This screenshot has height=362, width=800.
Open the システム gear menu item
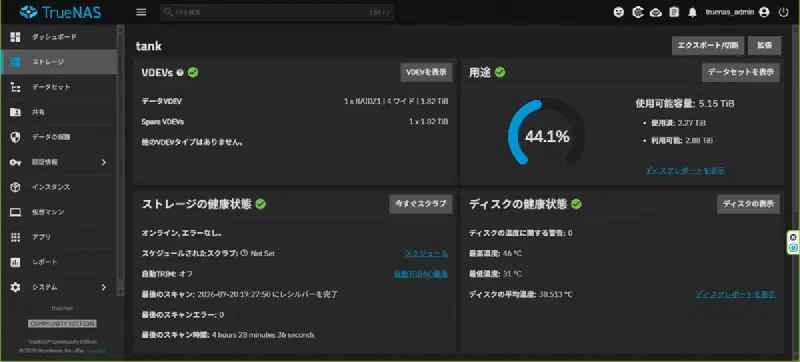click(59, 288)
